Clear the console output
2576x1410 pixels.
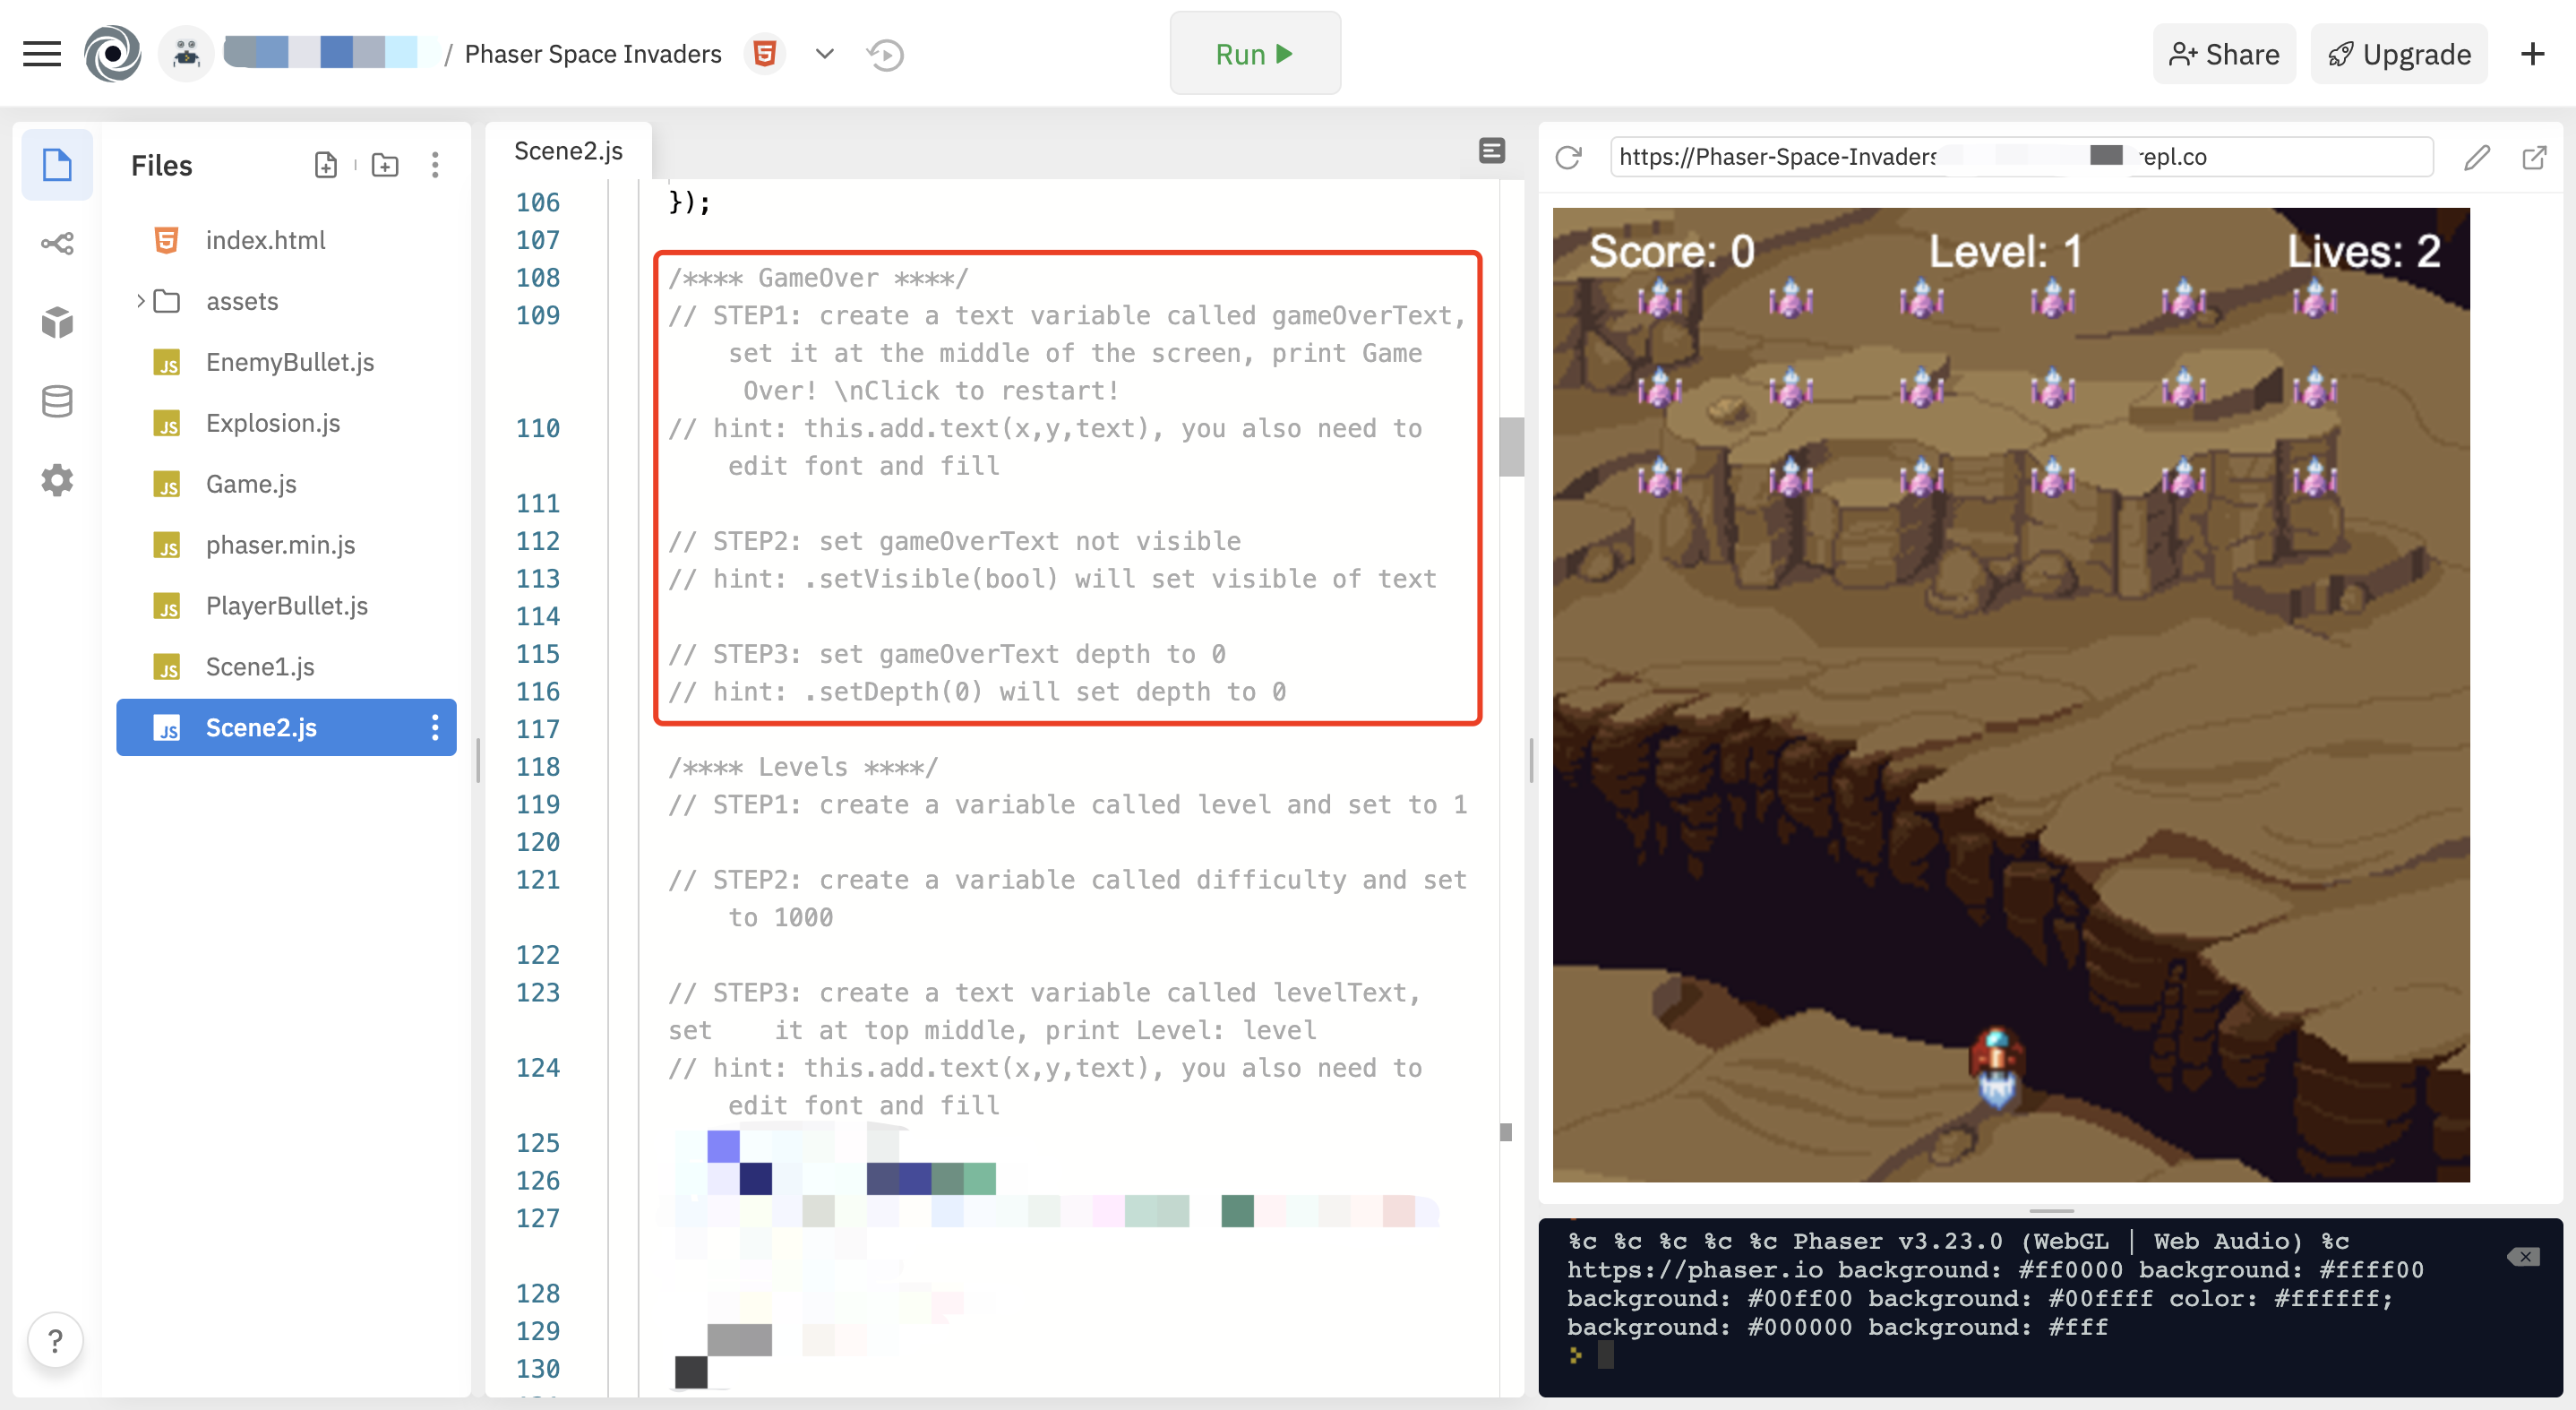2522,1256
